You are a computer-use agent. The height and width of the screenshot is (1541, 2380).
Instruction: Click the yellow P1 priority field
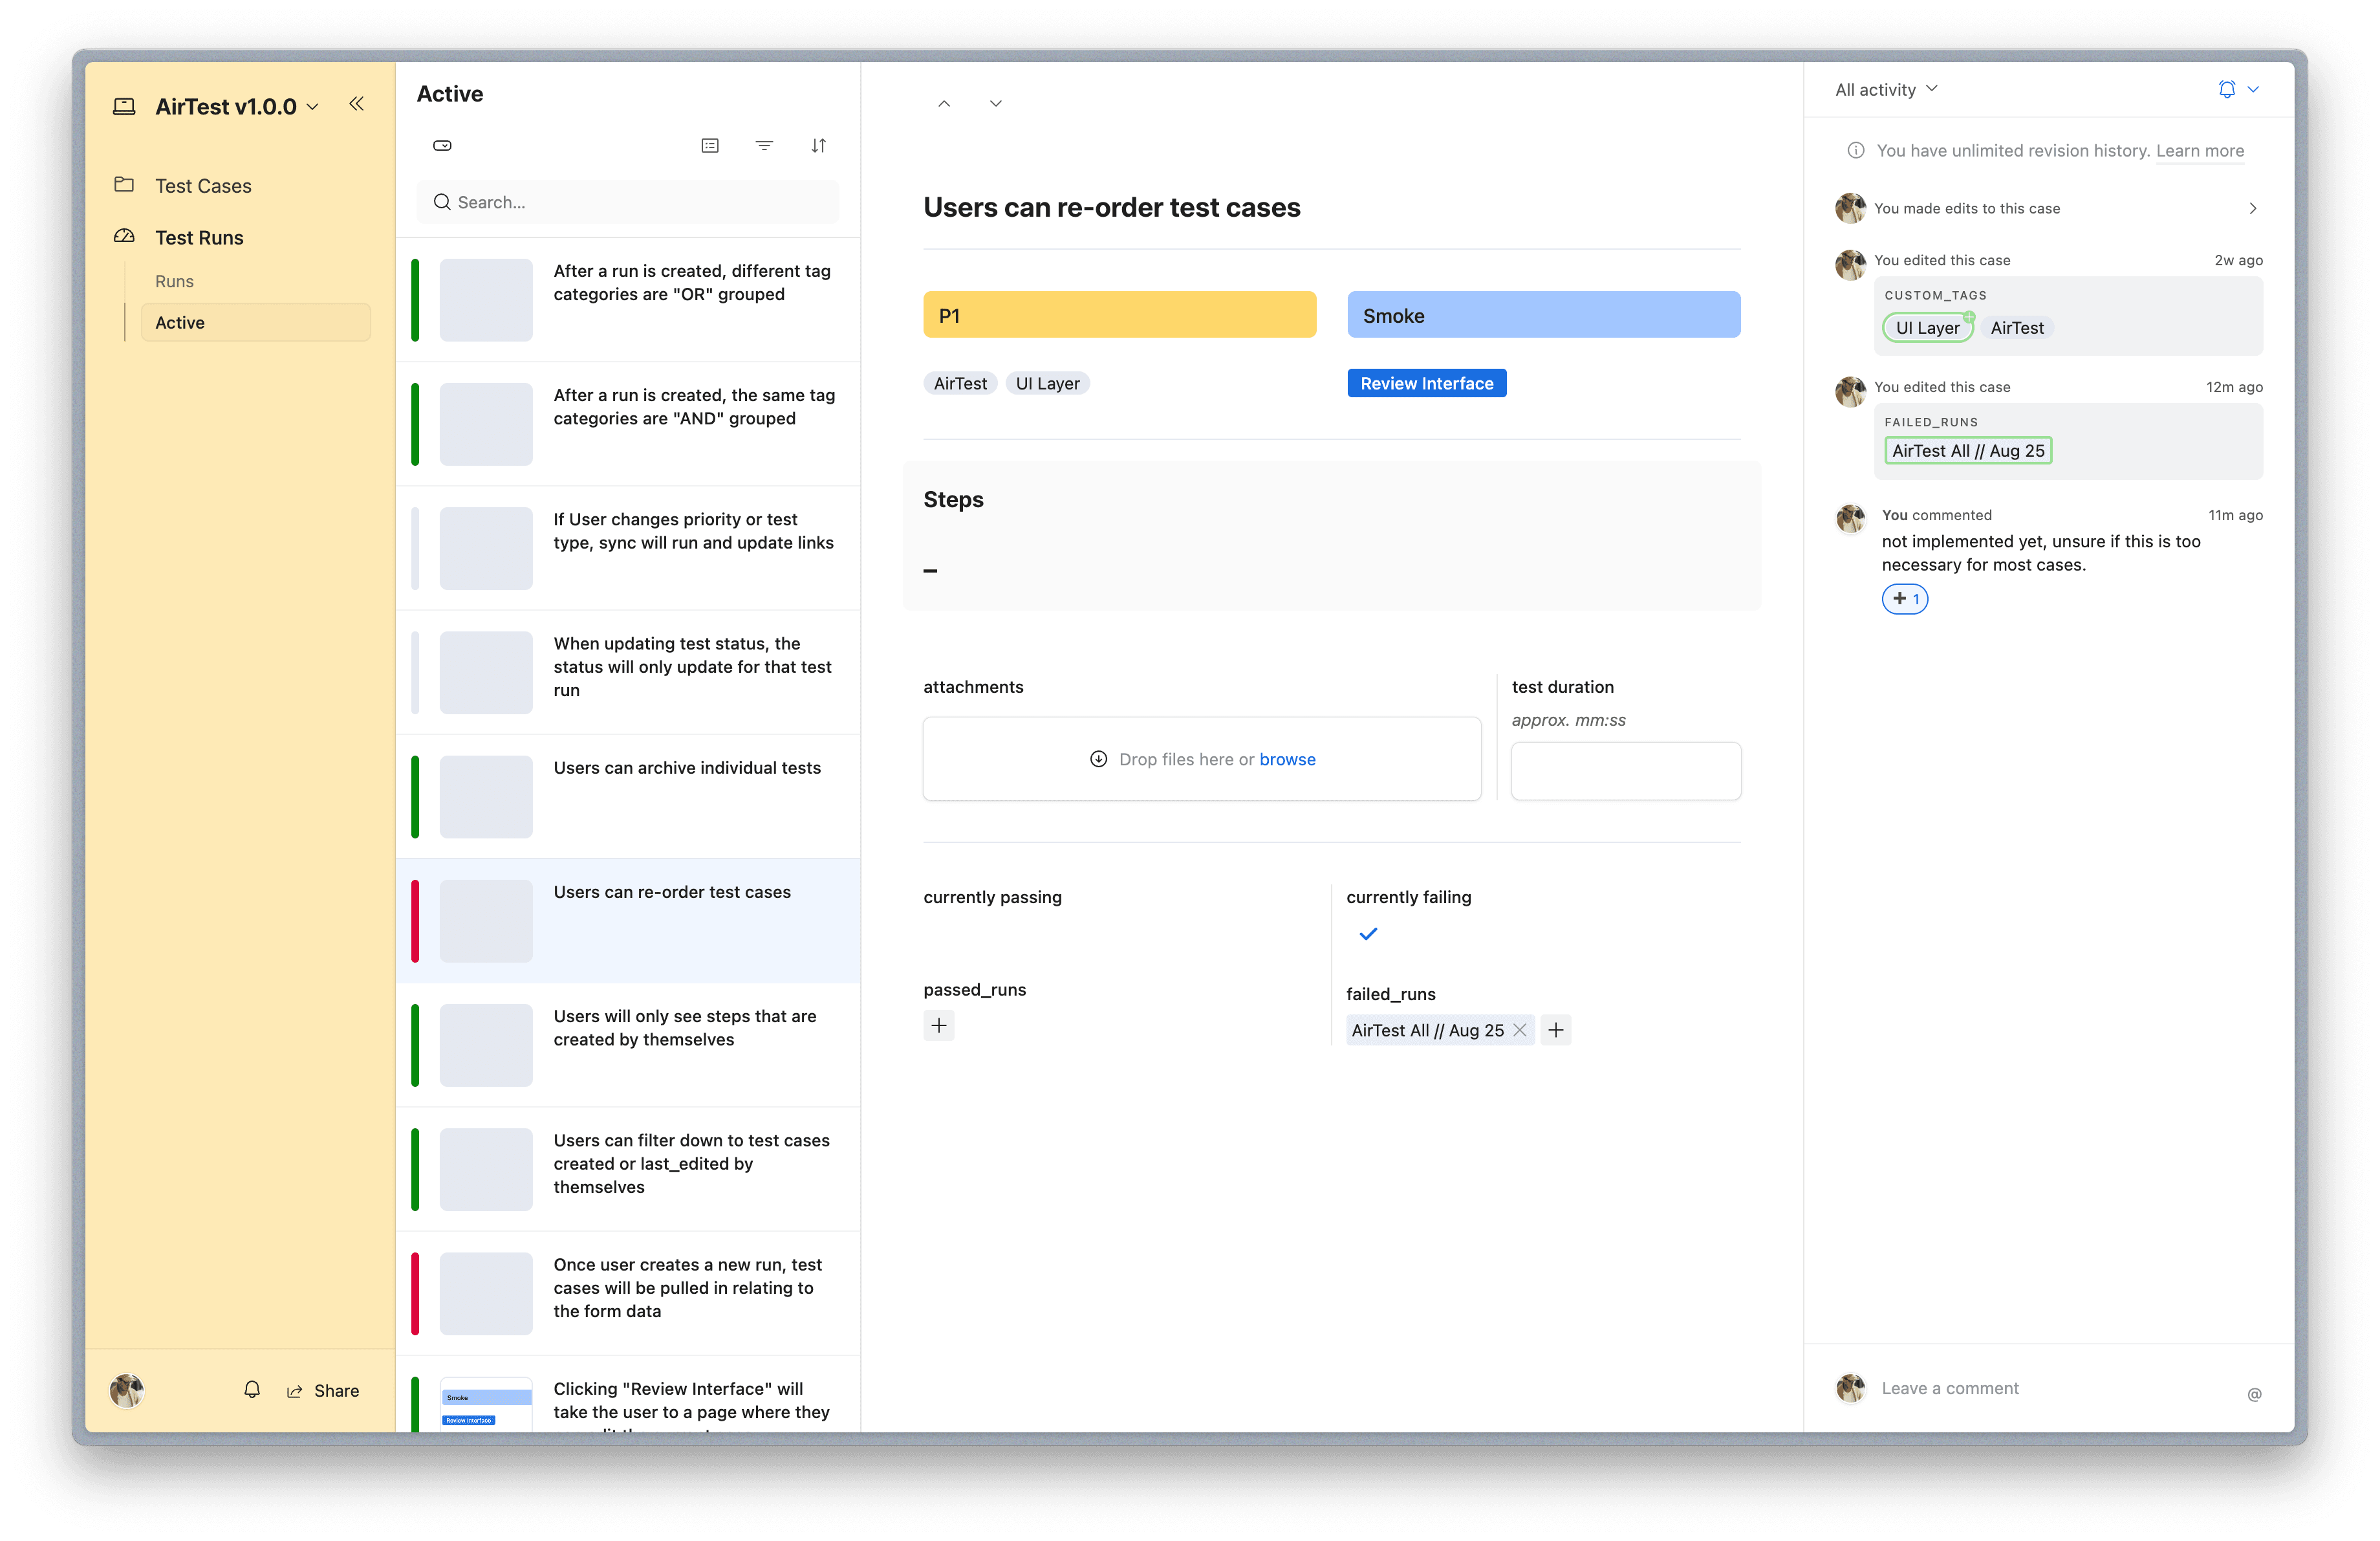pyautogui.click(x=1119, y=316)
